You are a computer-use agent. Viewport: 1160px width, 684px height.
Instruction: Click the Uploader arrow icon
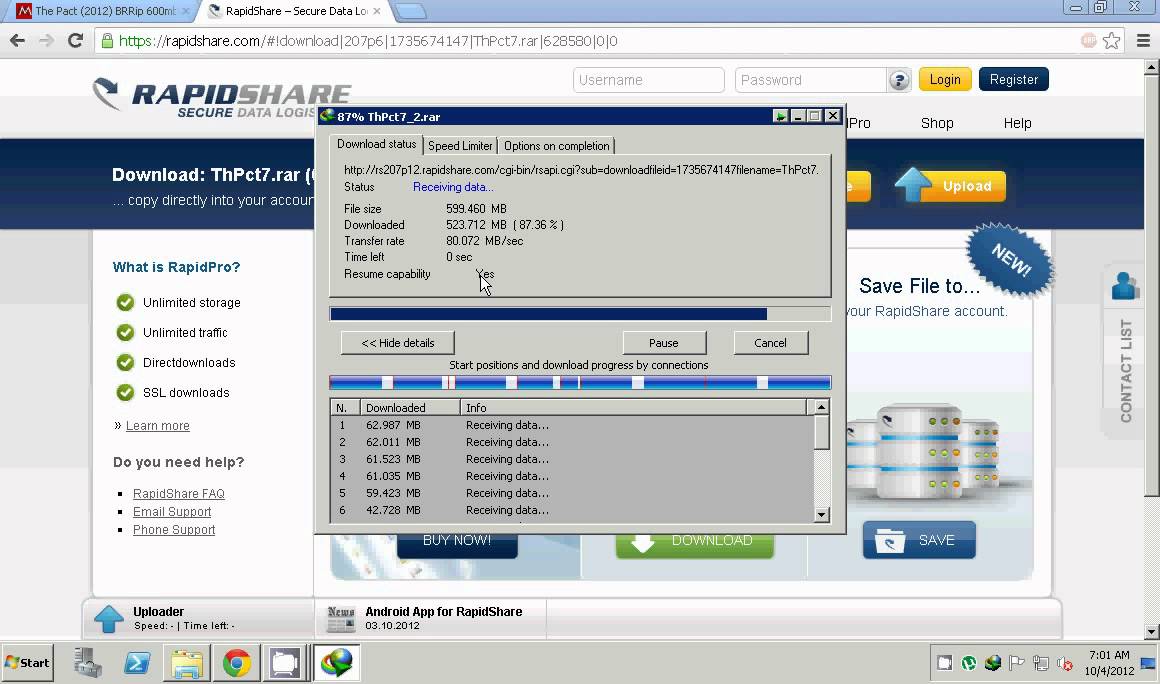pos(109,619)
